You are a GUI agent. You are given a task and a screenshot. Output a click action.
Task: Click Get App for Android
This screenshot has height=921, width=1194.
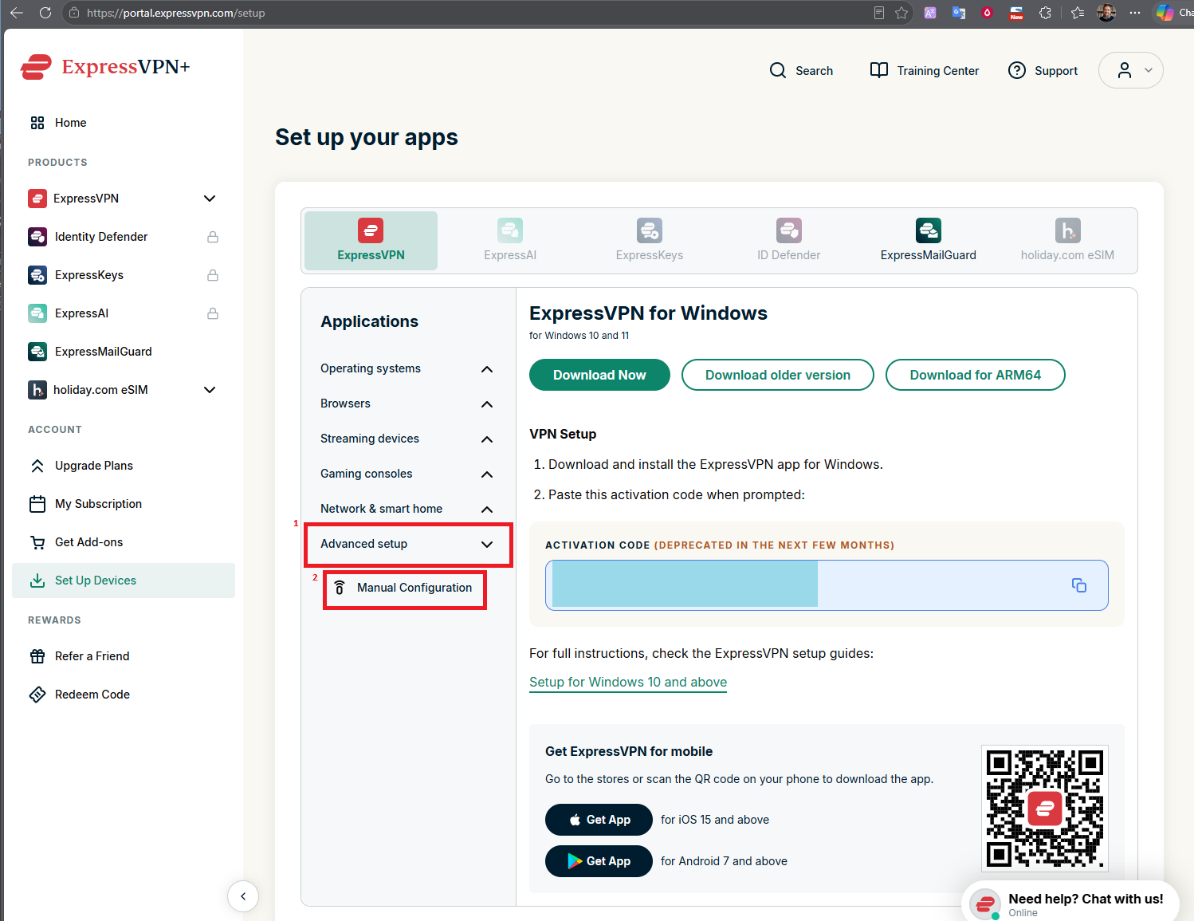(599, 861)
